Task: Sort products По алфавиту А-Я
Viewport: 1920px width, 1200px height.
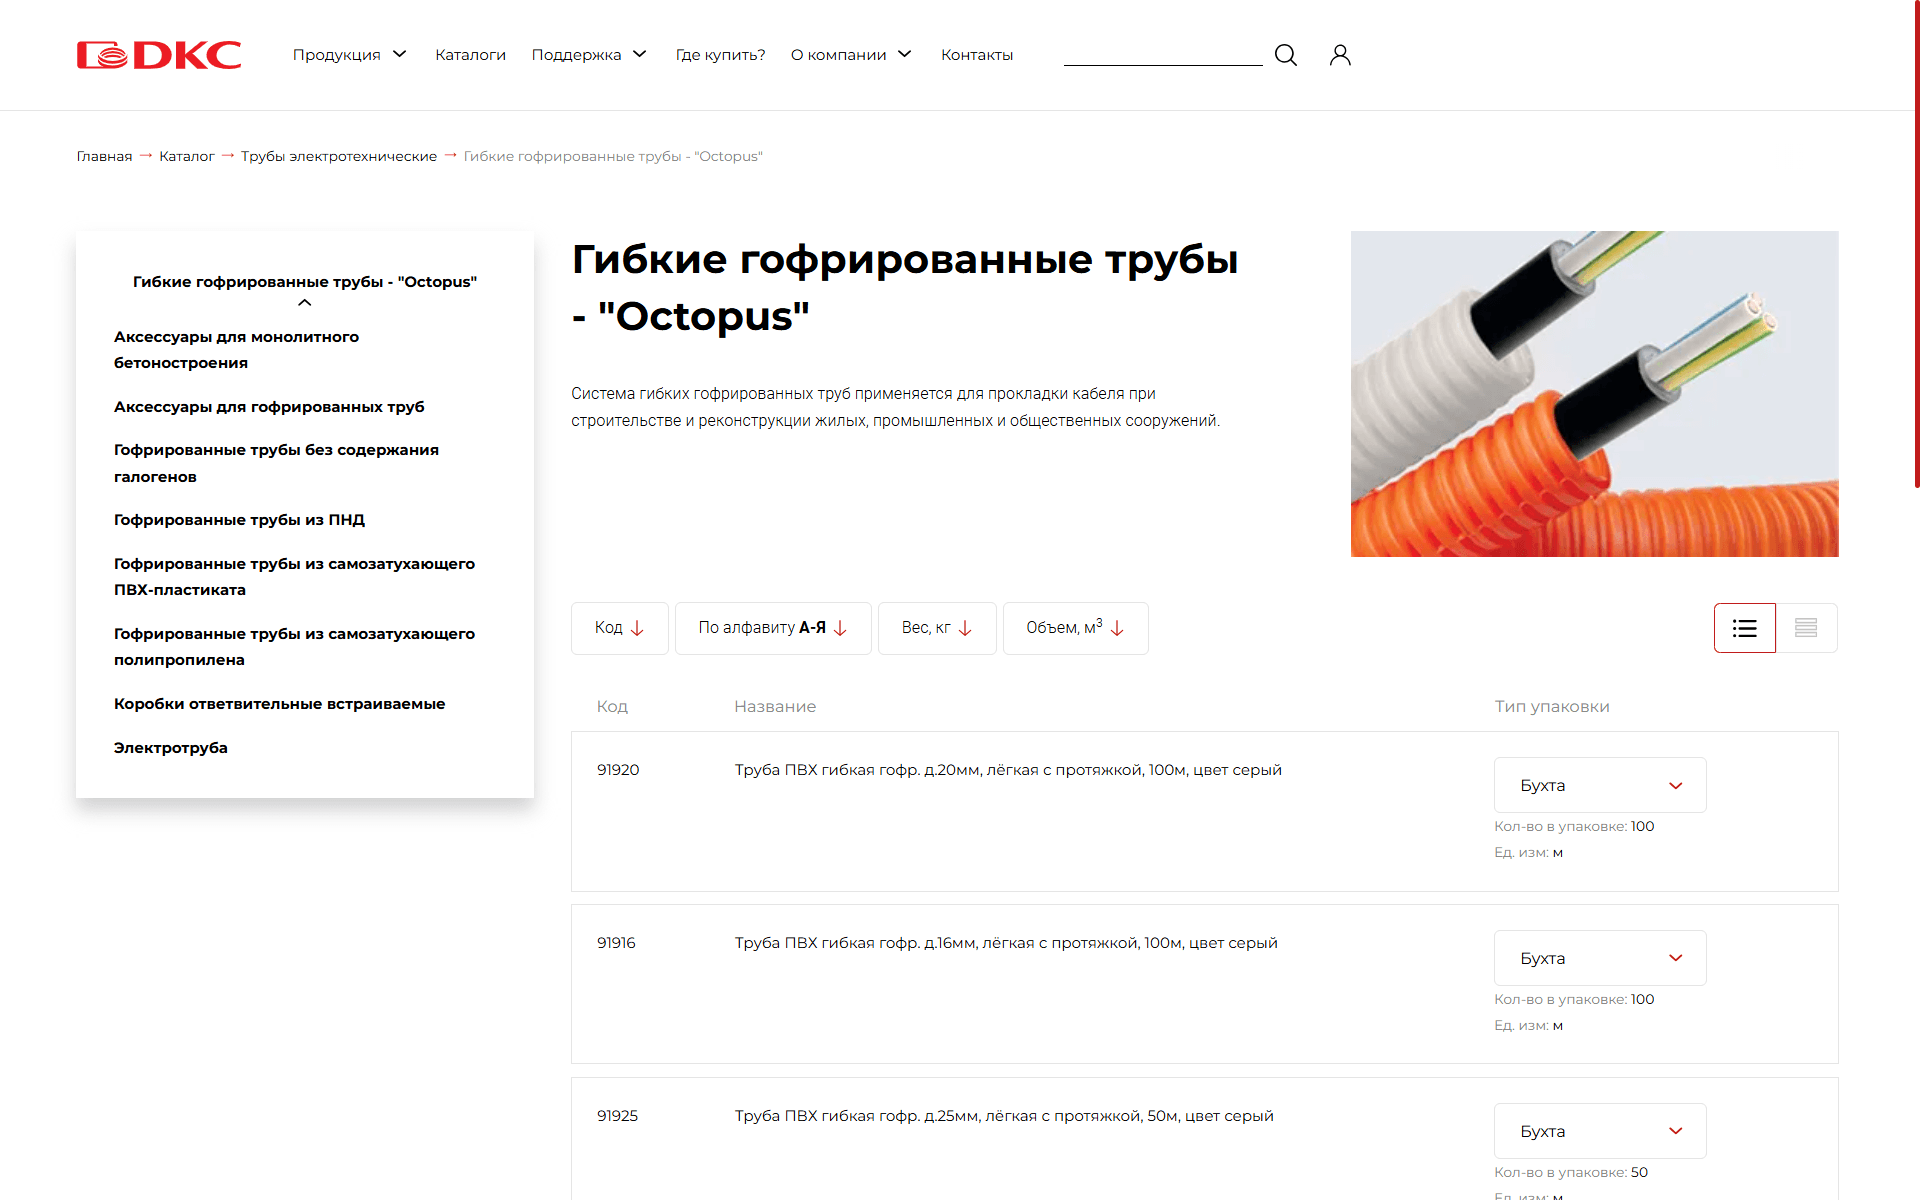Action: click(x=773, y=628)
